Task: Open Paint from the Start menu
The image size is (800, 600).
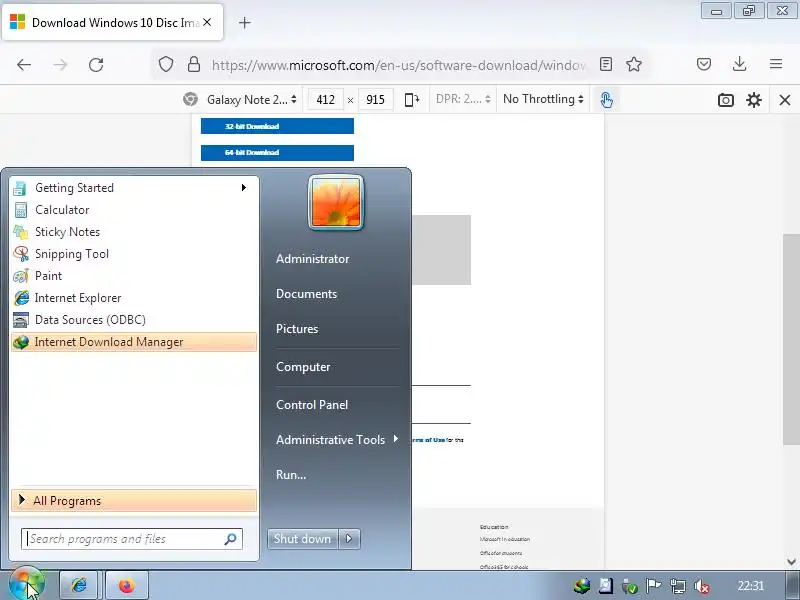Action: (x=134, y=276)
